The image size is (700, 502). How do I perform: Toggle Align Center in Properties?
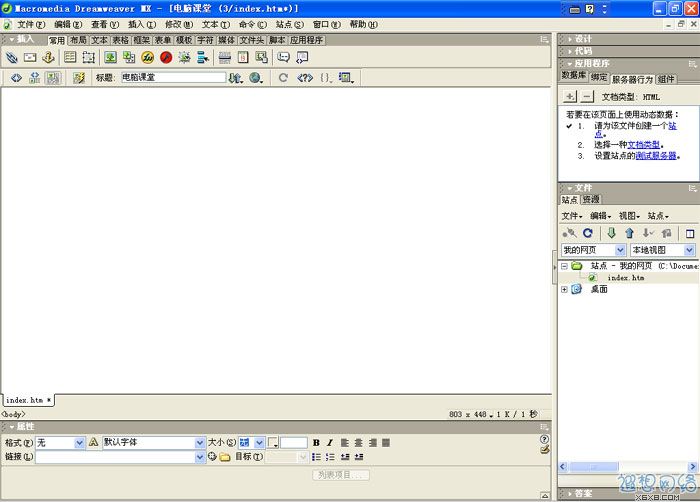358,443
